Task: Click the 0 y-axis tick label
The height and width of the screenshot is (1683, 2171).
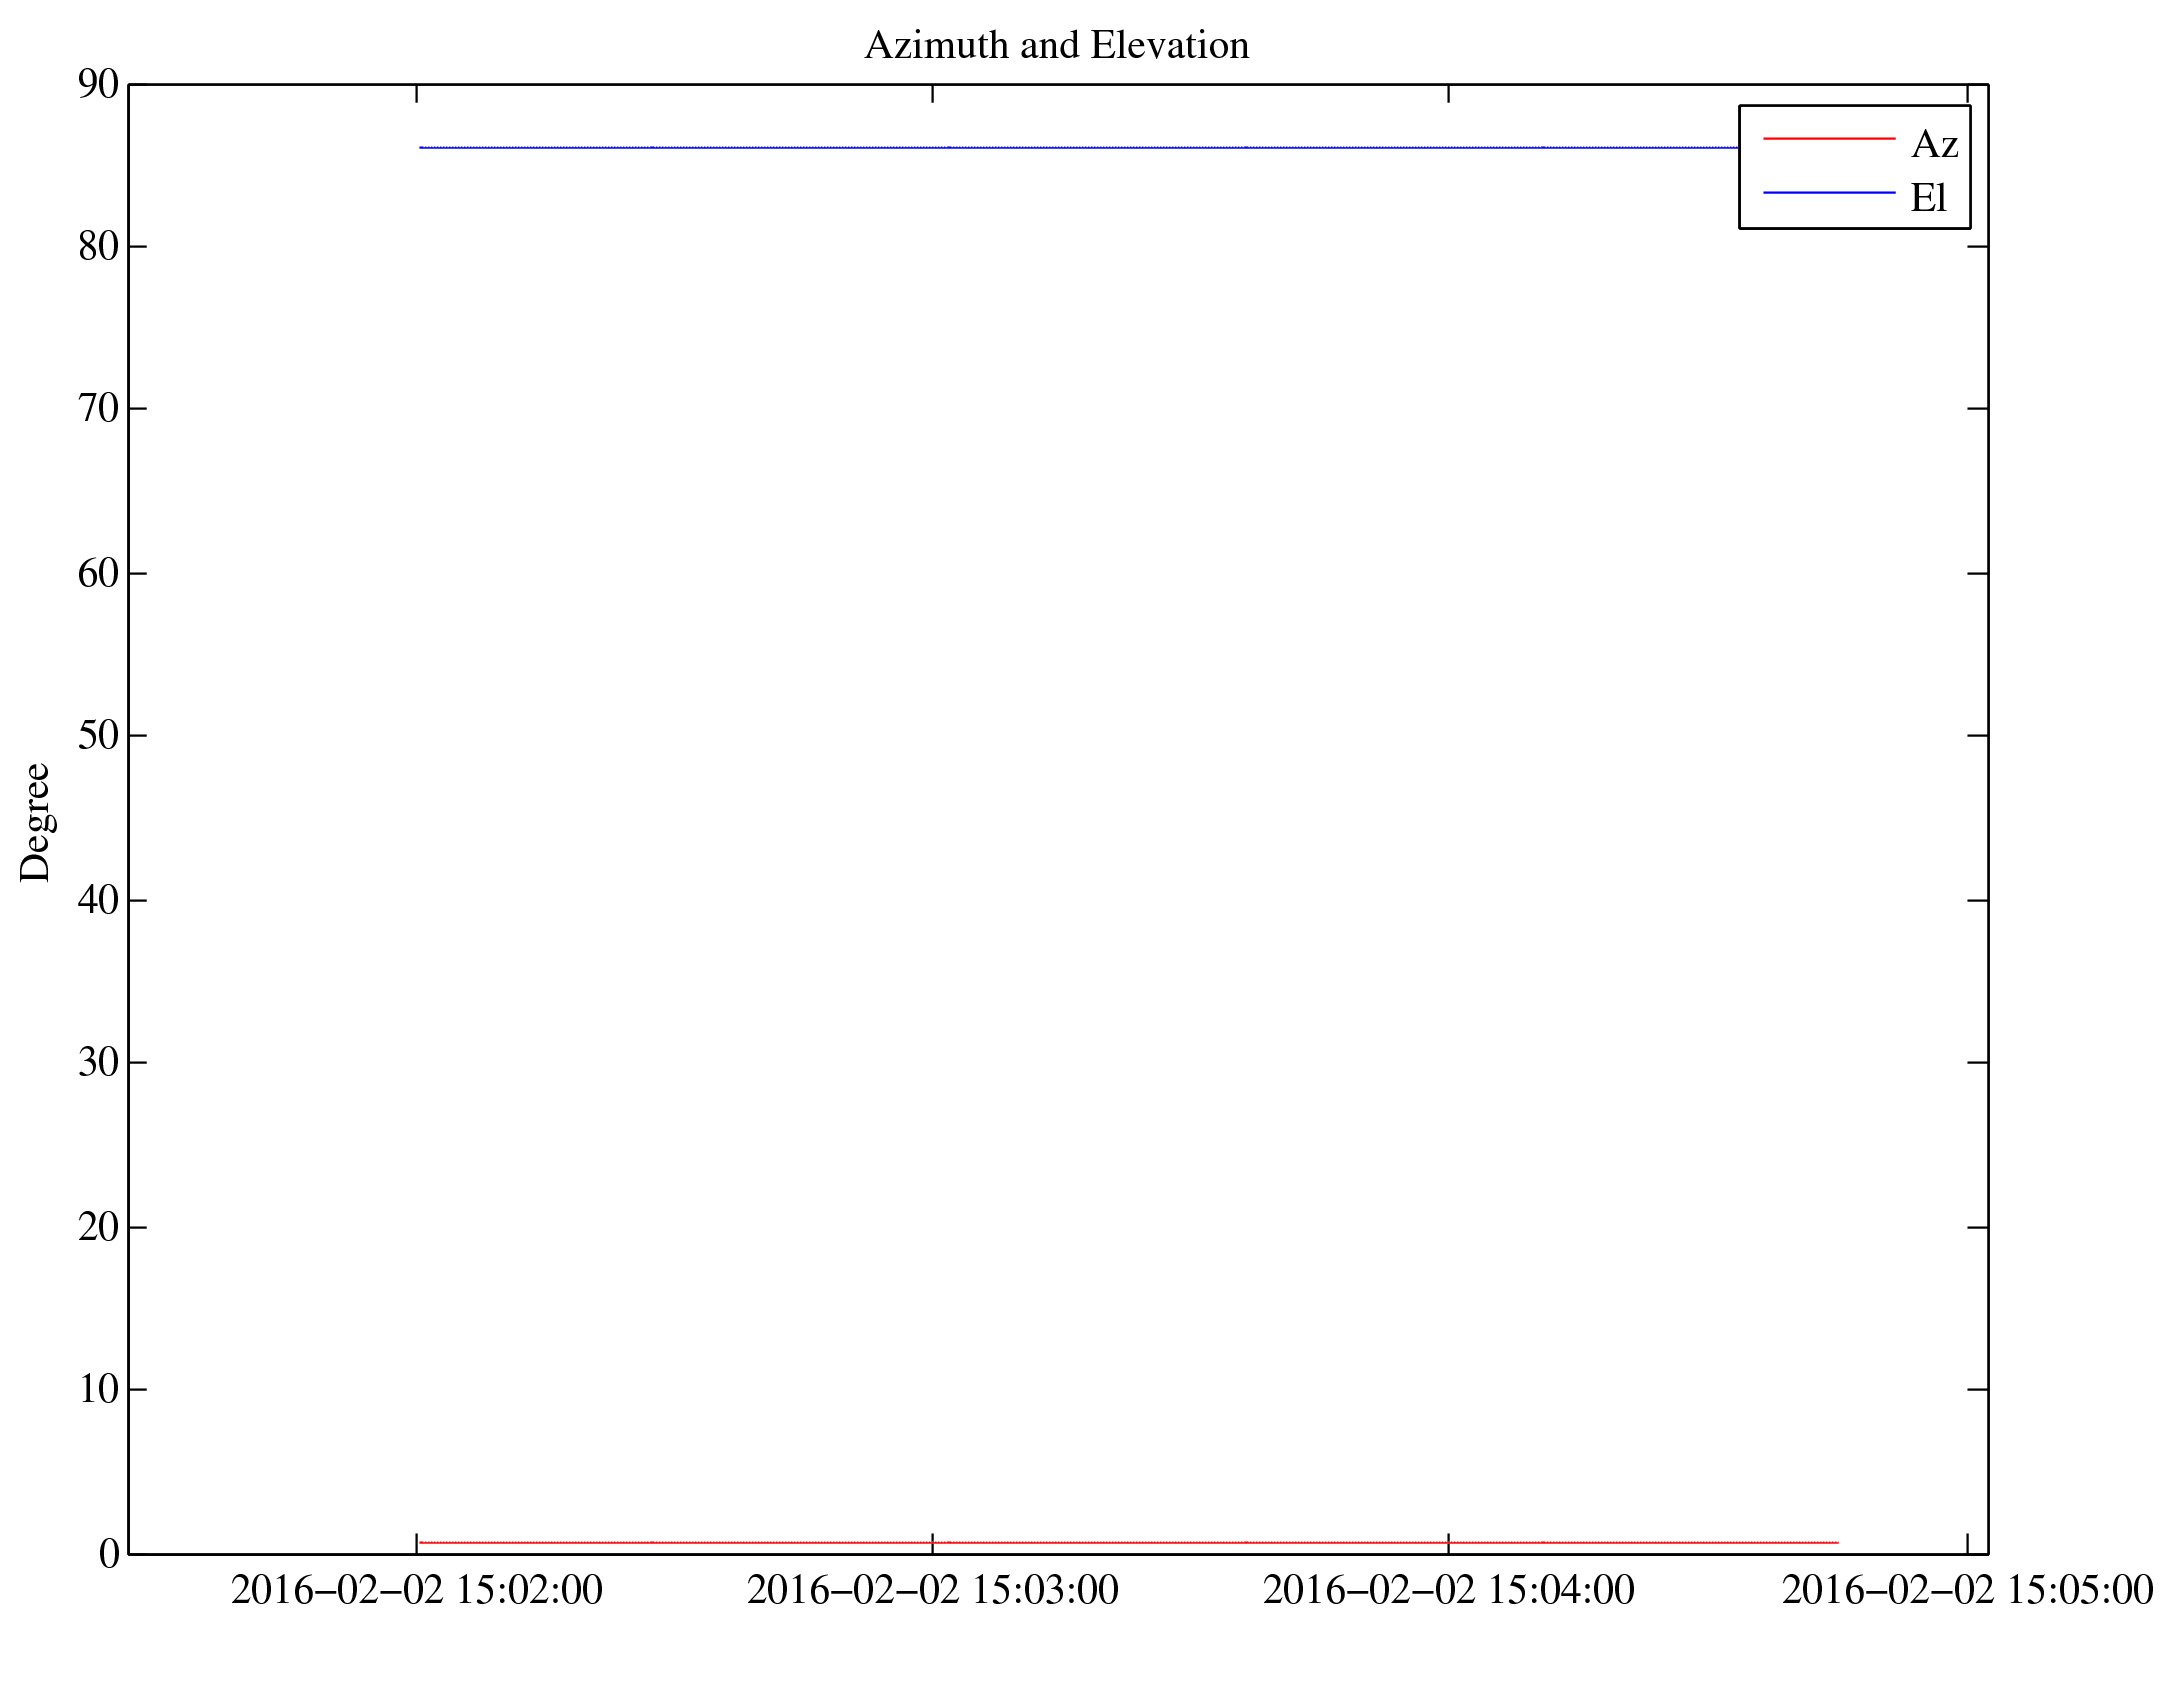Action: point(109,1553)
